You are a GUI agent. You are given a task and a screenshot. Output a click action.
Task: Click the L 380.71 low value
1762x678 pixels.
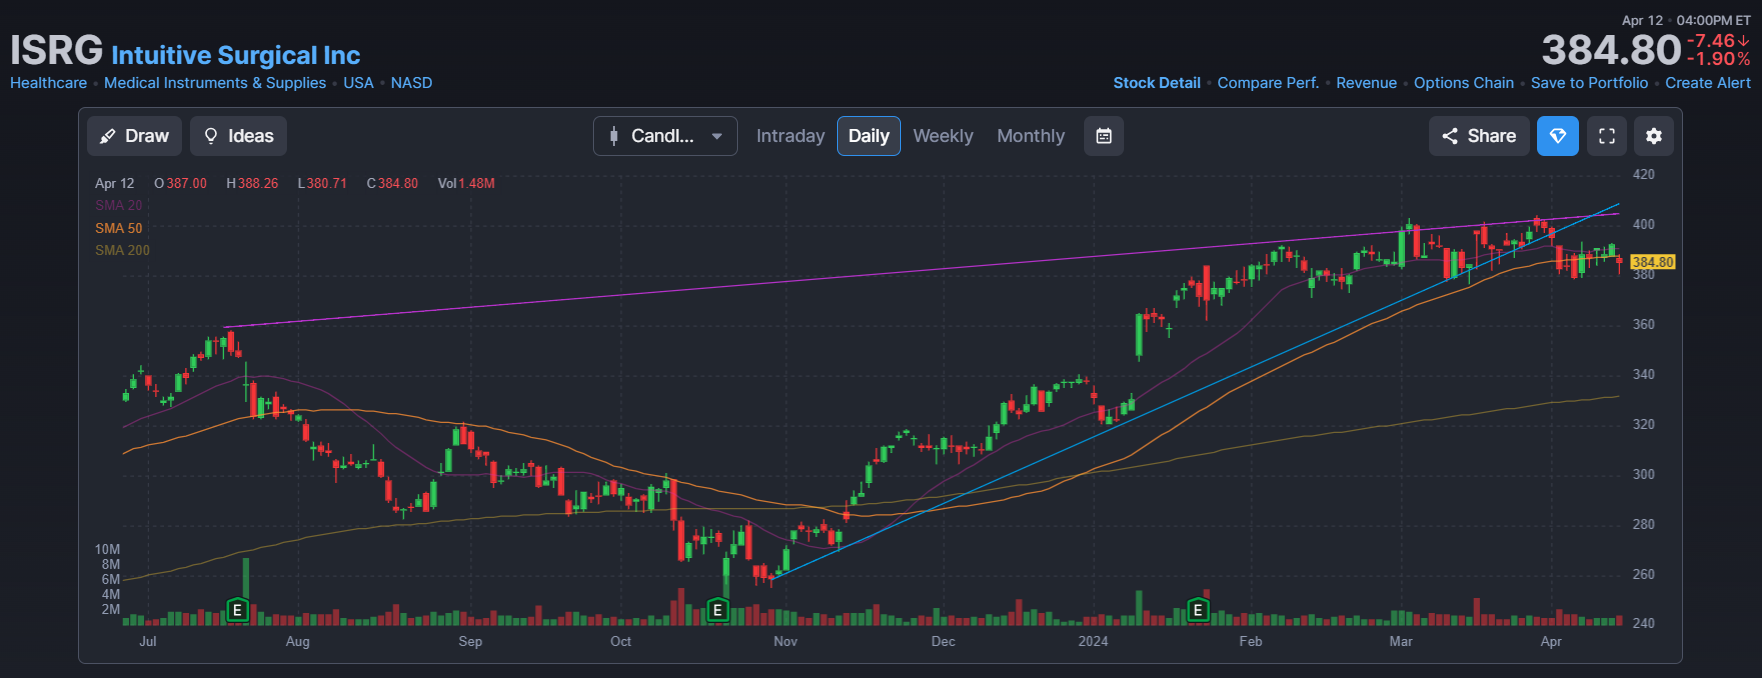click(x=322, y=184)
